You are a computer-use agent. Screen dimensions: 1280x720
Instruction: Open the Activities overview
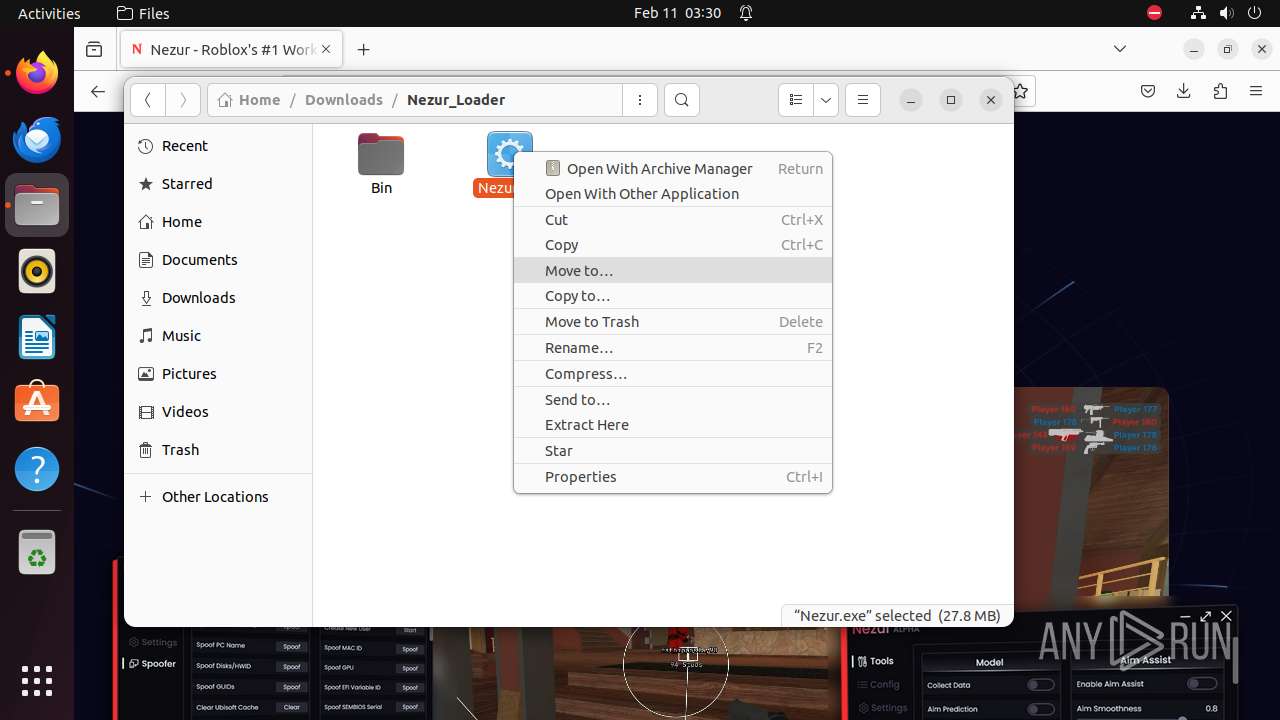[49, 13]
